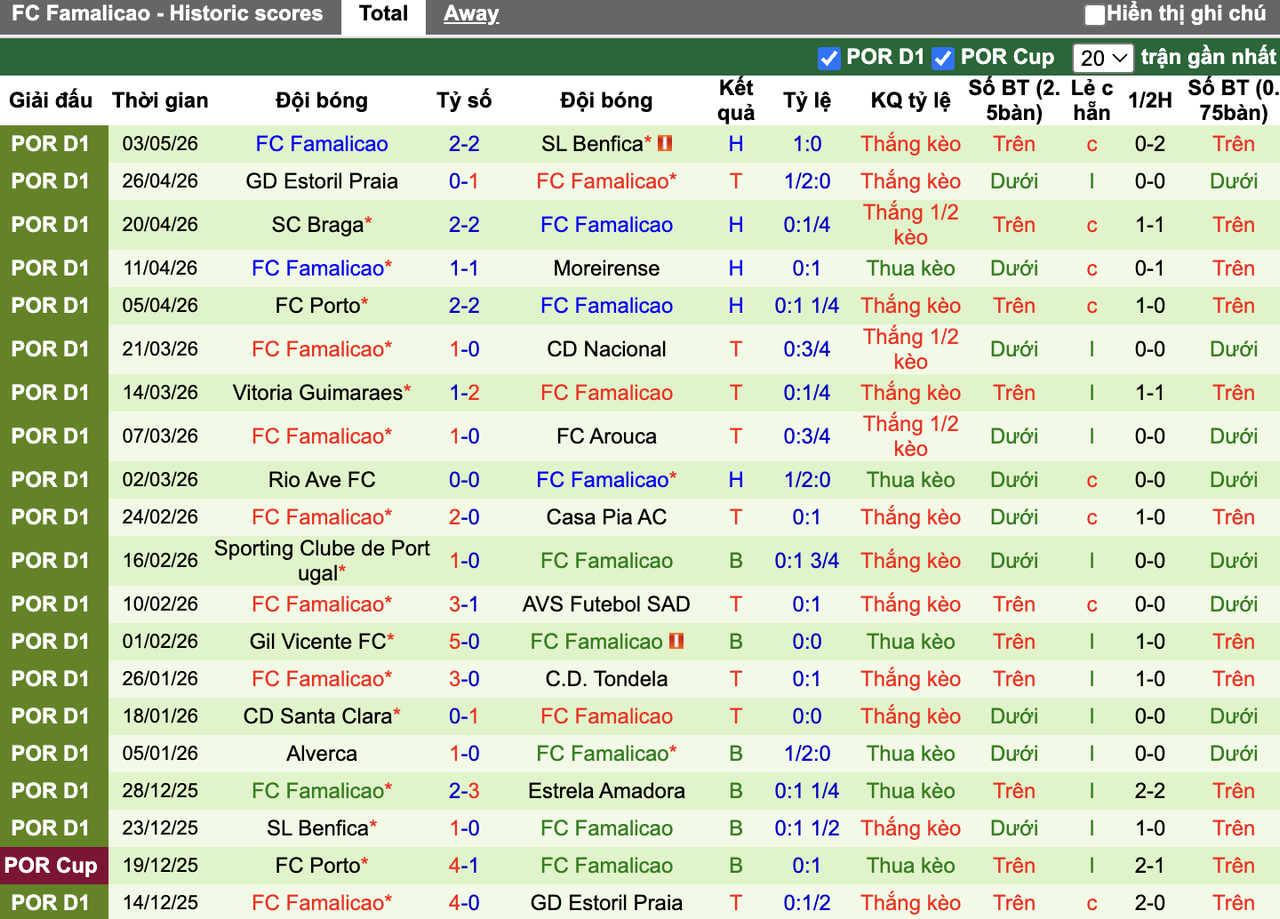Click the 'Thời gian' column header

pos(160,100)
